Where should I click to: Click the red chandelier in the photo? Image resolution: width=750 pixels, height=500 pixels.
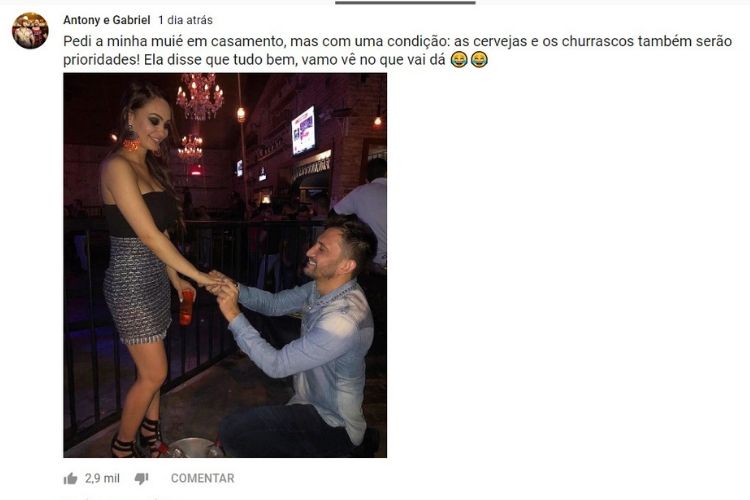[x=199, y=97]
